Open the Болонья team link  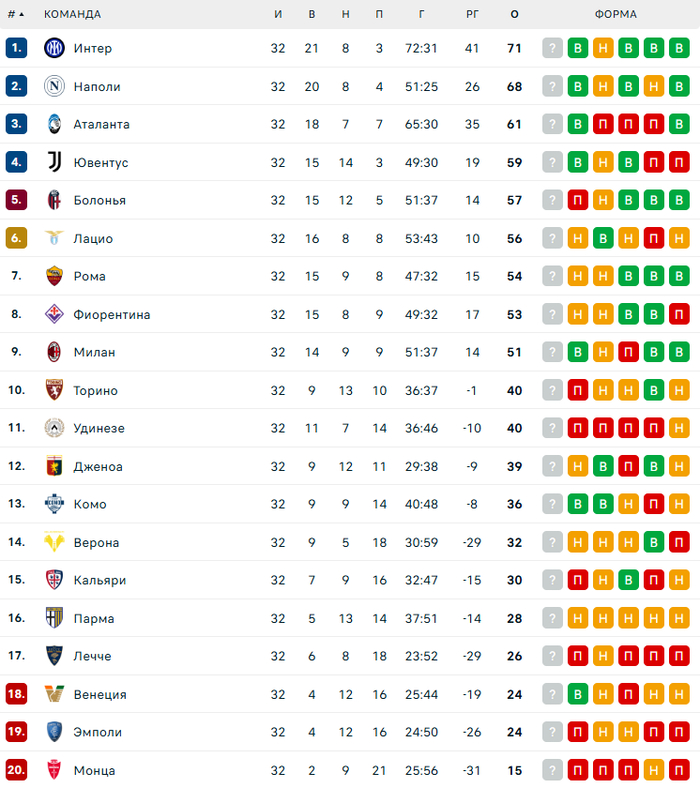[99, 200]
